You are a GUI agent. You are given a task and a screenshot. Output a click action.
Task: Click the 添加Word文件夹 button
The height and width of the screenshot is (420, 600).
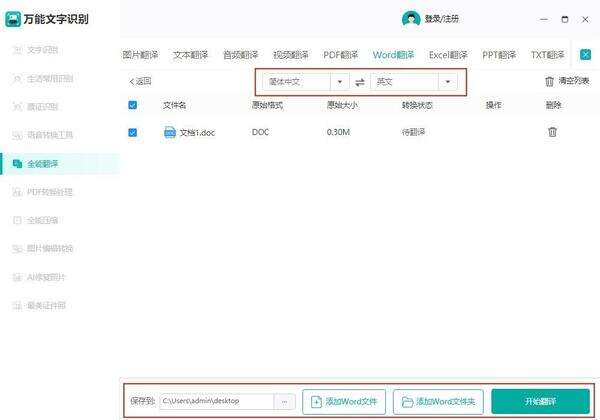pos(438,402)
